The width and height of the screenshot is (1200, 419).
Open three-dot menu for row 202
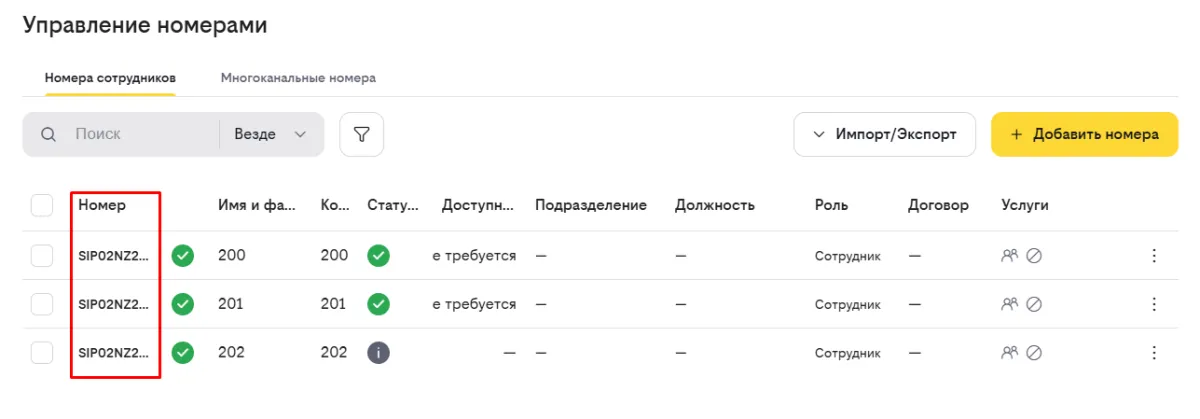pyautogui.click(x=1154, y=352)
